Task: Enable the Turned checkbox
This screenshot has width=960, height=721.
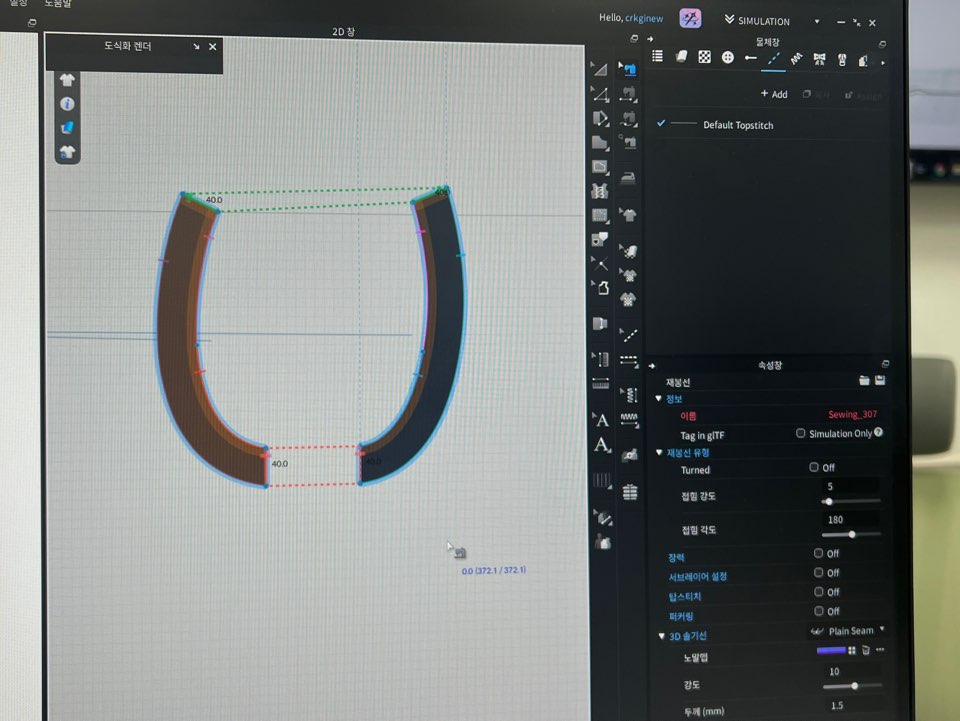Action: [815, 468]
